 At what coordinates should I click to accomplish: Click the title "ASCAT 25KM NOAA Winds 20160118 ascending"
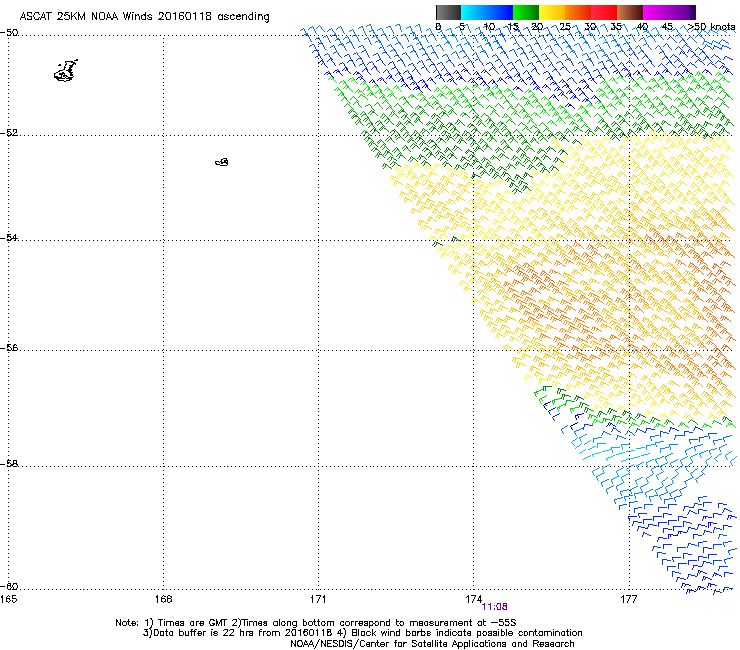click(x=144, y=17)
